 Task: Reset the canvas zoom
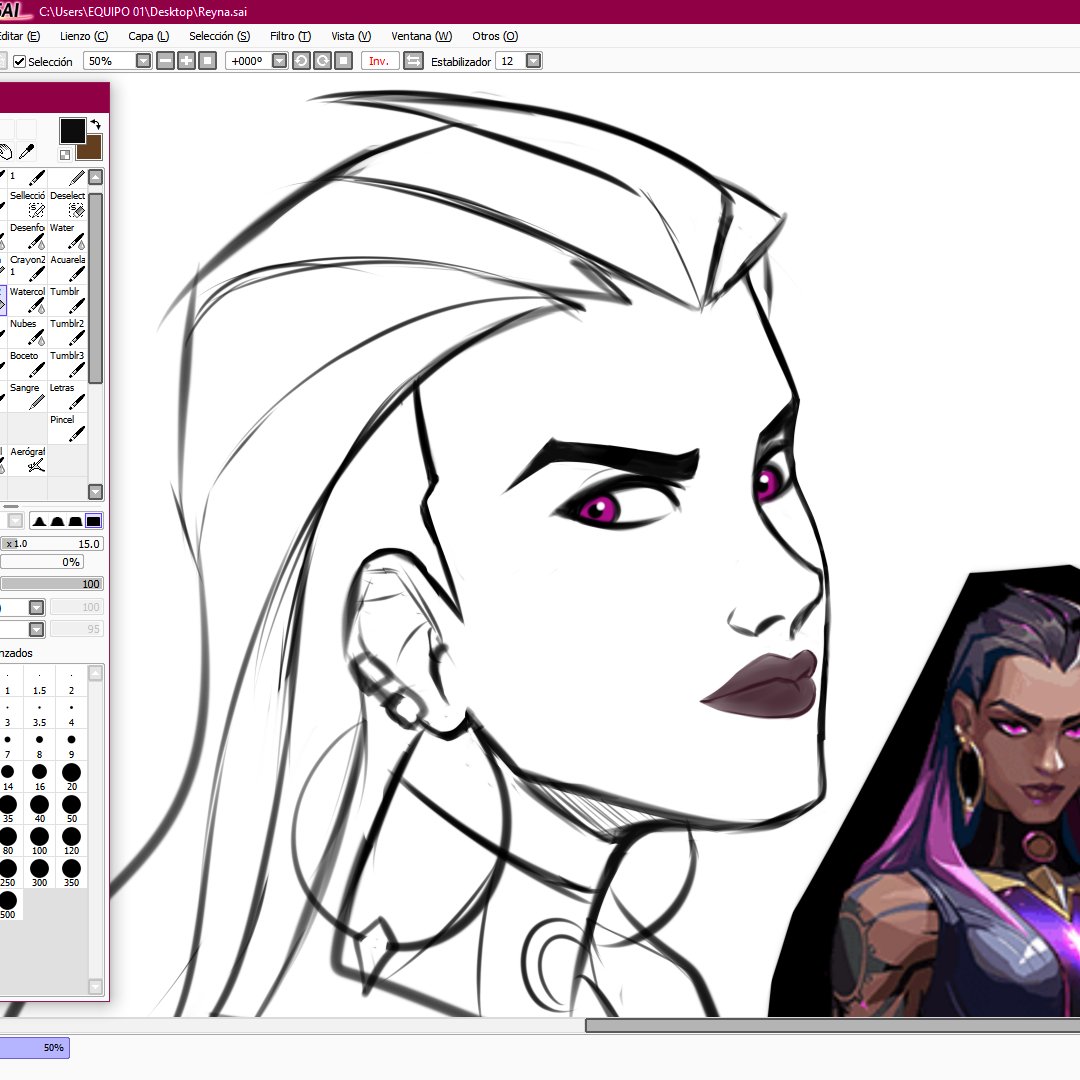tap(207, 61)
